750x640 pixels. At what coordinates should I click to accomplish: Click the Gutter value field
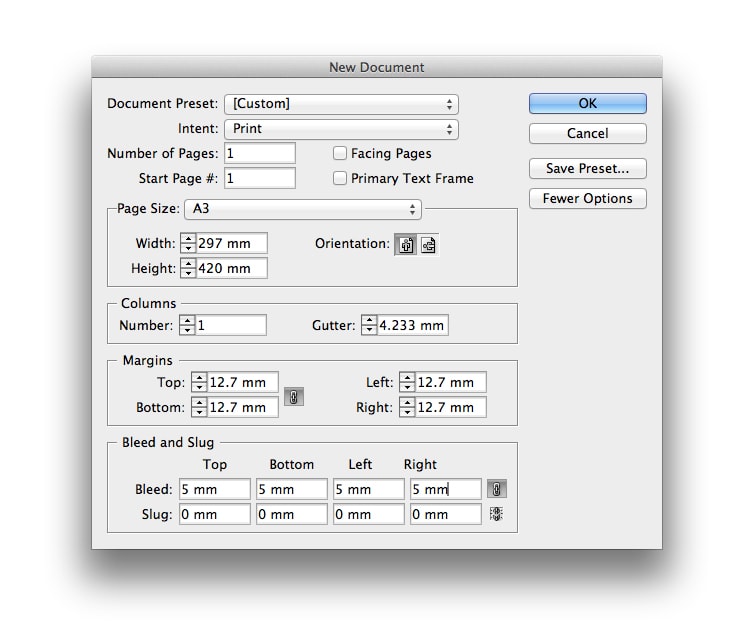412,325
